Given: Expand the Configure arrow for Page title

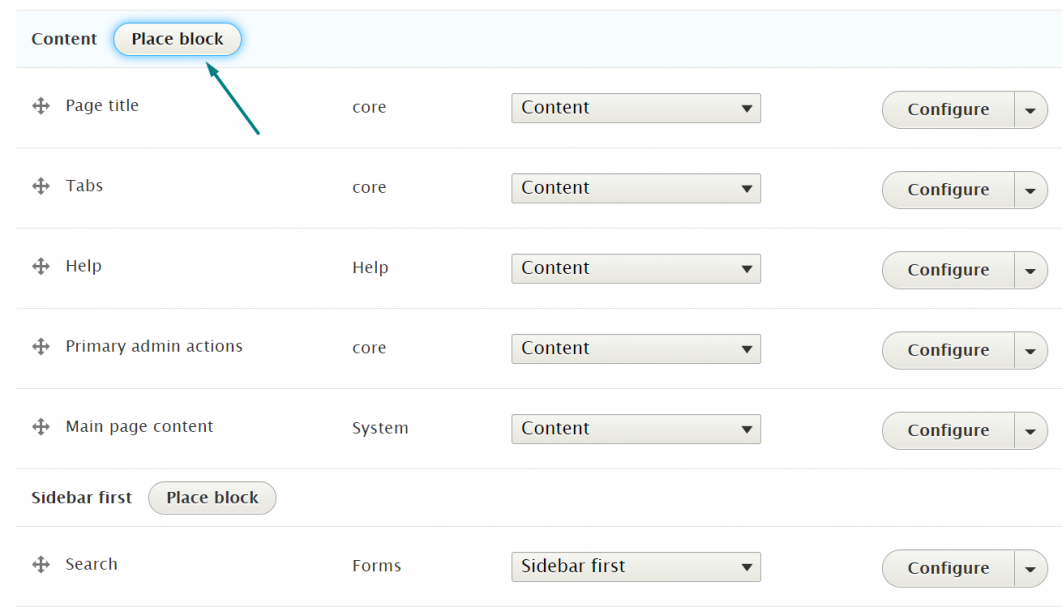Looking at the screenshot, I should [x=1031, y=109].
